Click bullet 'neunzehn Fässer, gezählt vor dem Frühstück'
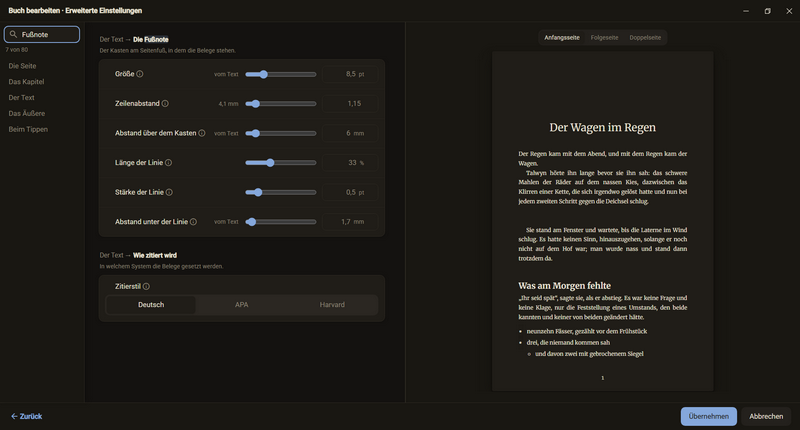 click(x=587, y=331)
